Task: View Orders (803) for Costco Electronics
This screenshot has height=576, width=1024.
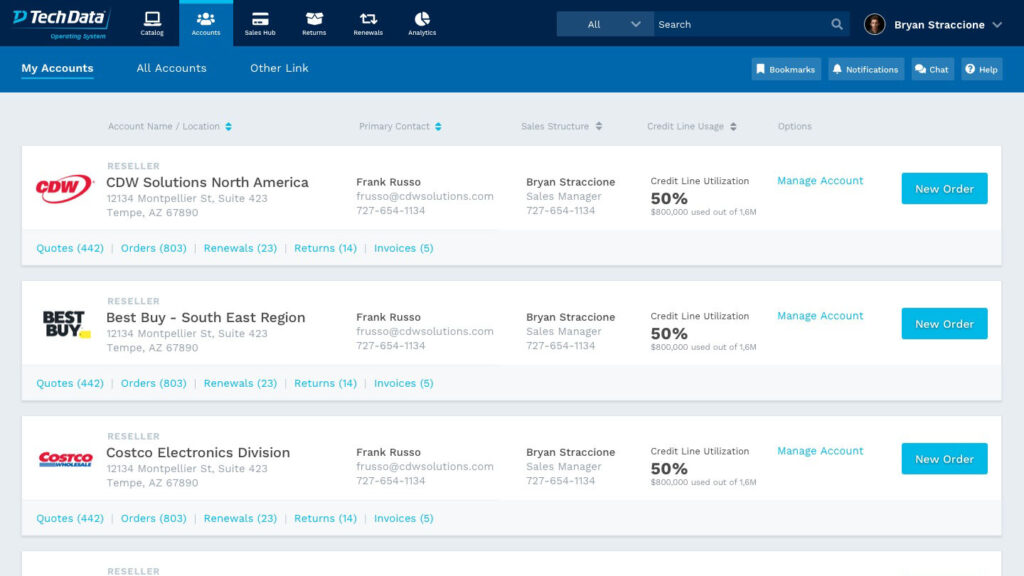Action: pyautogui.click(x=153, y=519)
